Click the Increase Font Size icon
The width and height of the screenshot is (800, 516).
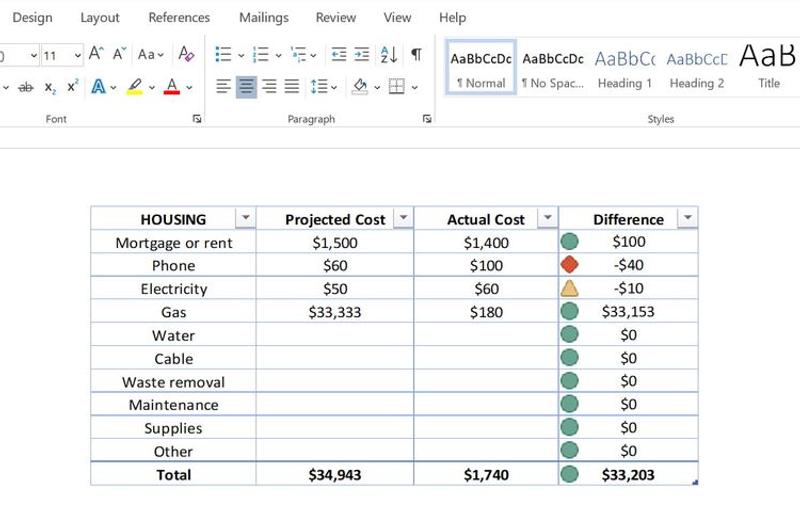point(96,54)
